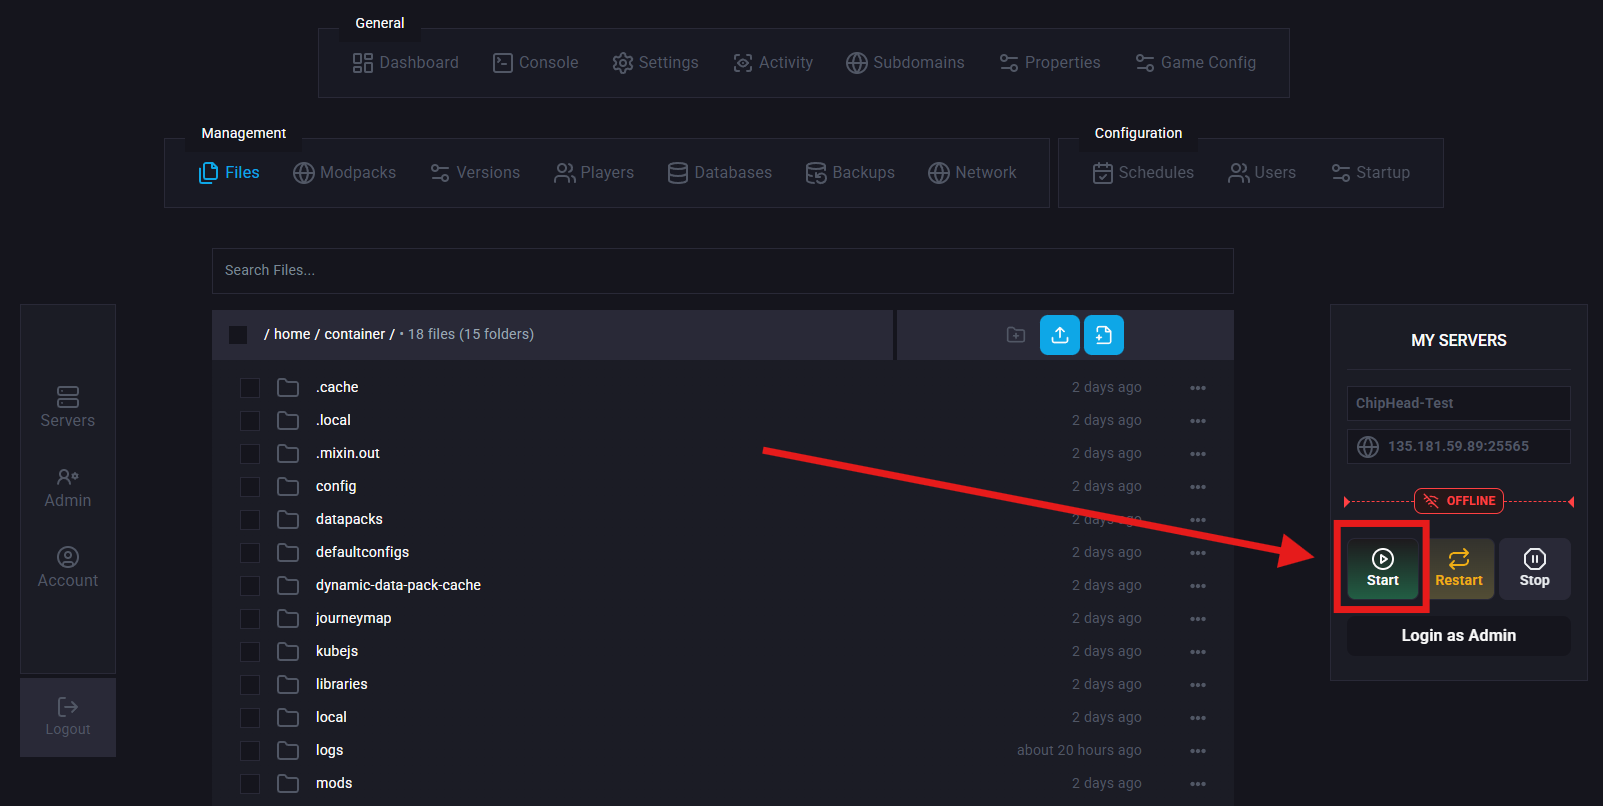Open the journeymap folder
This screenshot has height=806, width=1603.
coord(353,618)
